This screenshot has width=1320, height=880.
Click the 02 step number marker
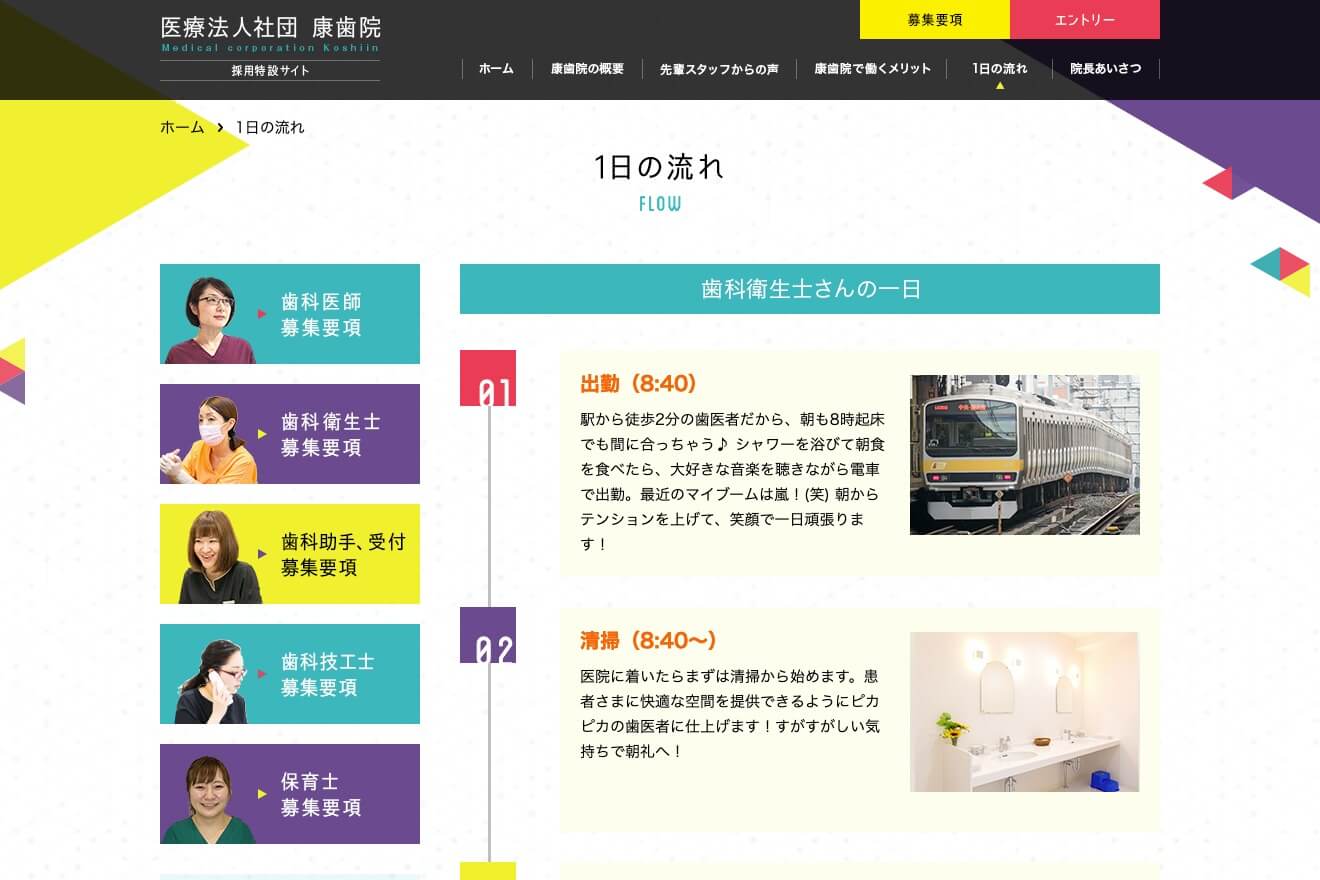click(488, 635)
